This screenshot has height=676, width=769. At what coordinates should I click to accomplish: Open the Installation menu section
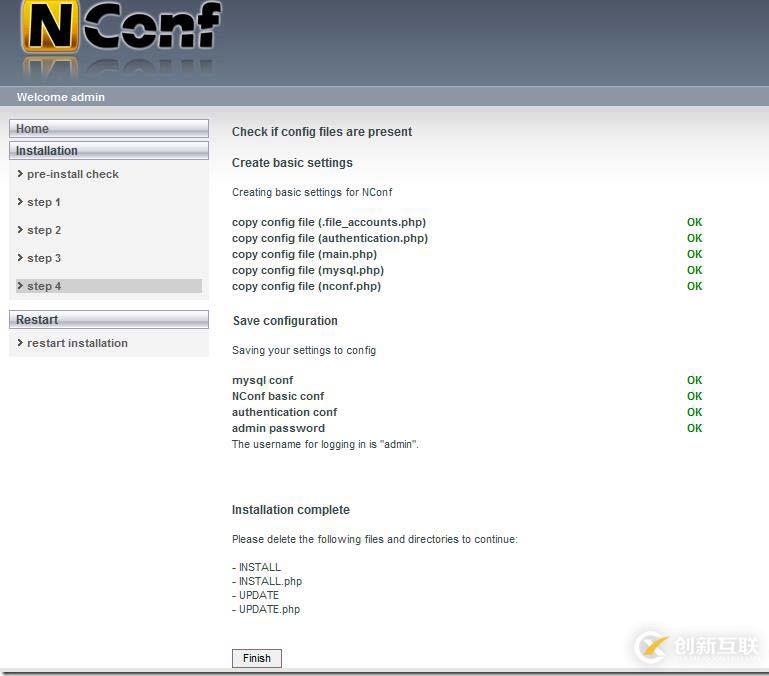click(x=109, y=151)
